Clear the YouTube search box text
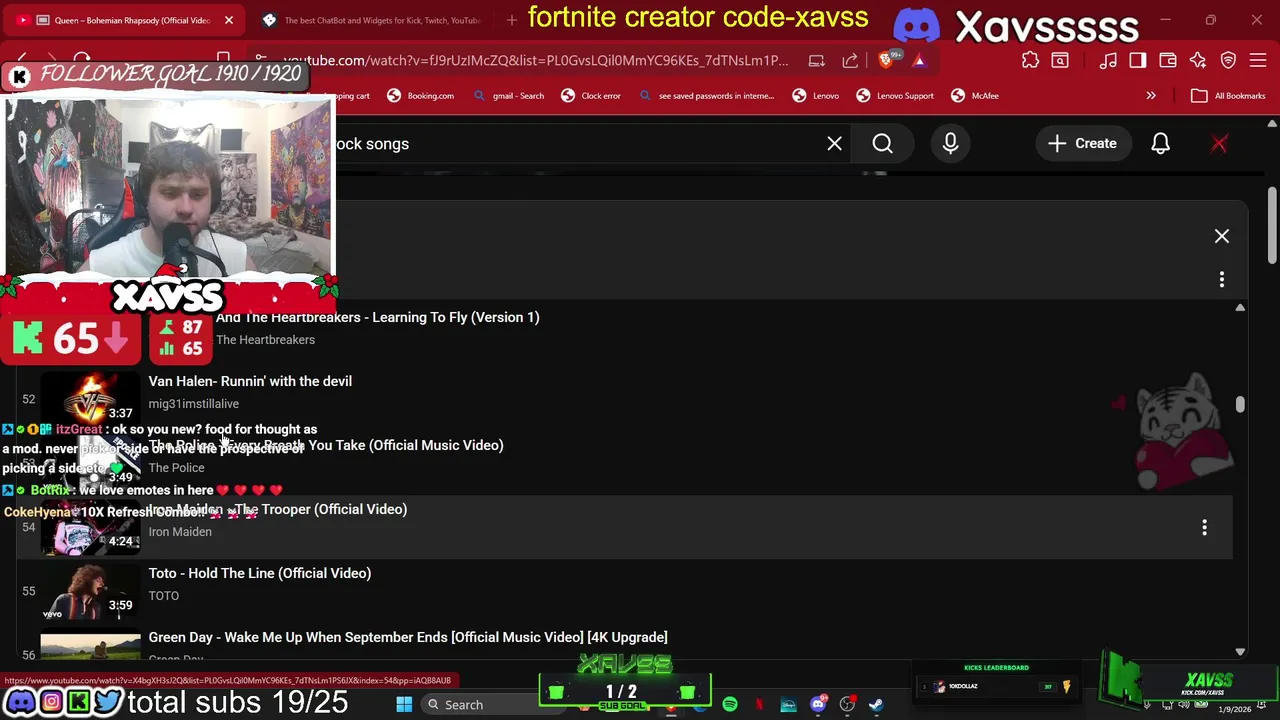The height and width of the screenshot is (720, 1280). pyautogui.click(x=834, y=143)
